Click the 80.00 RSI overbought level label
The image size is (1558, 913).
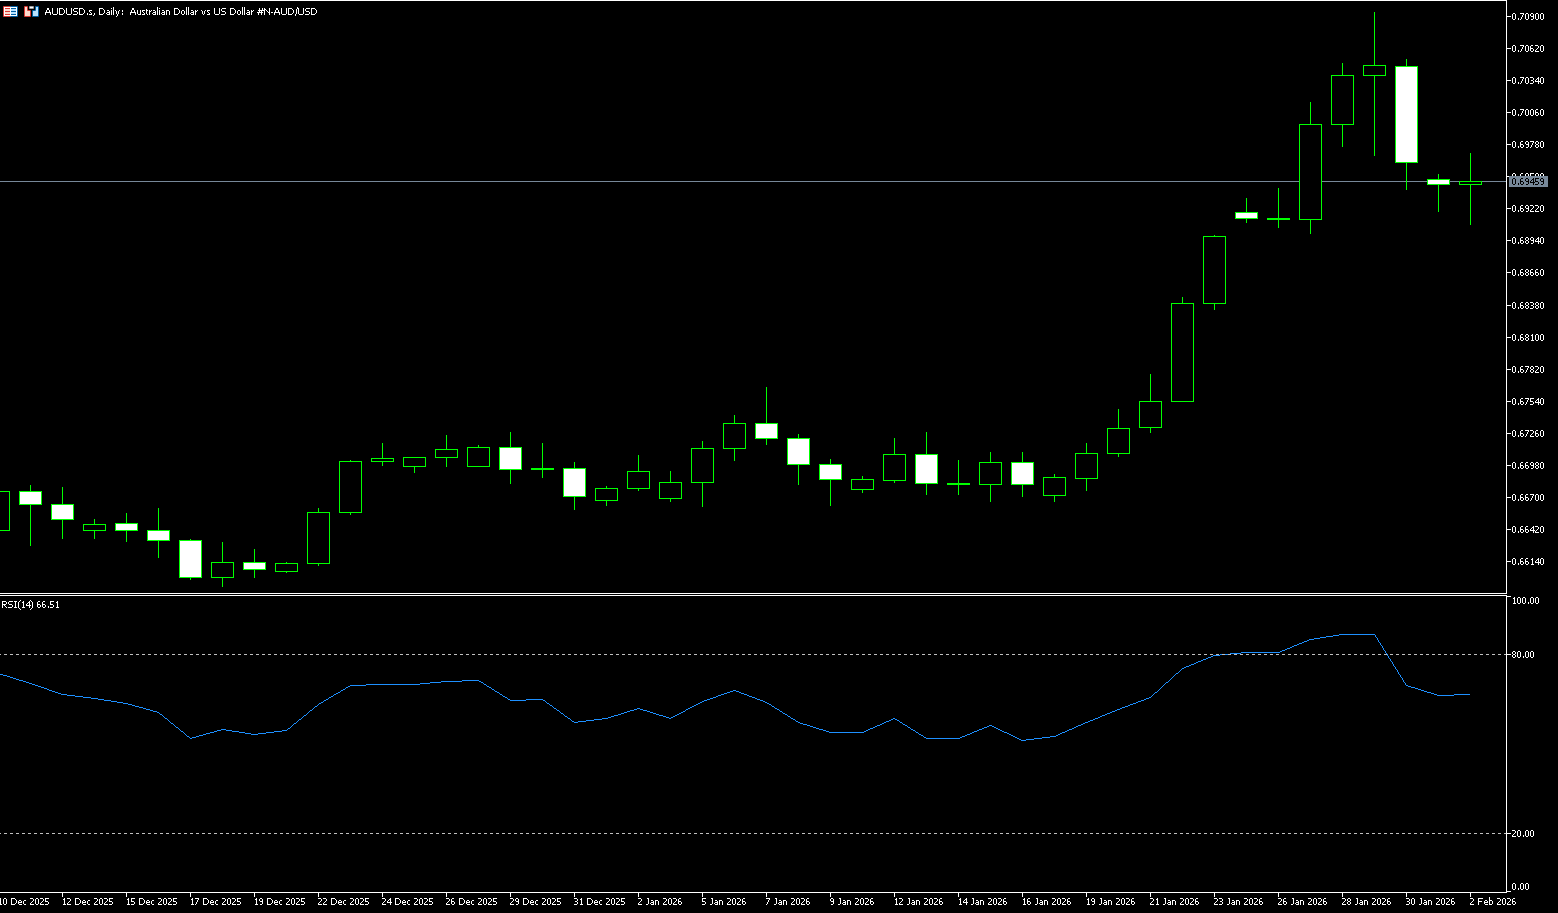pyautogui.click(x=1524, y=655)
